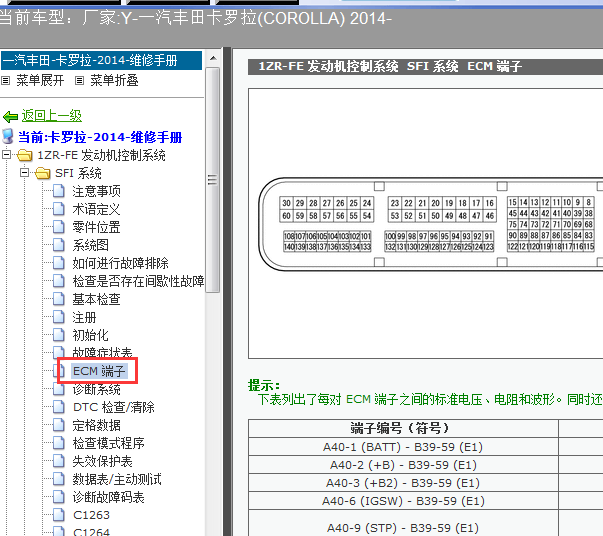Click table cell A40-3 (+B2) - B39-59 (E1)
This screenshot has width=603, height=536.
coord(403,483)
